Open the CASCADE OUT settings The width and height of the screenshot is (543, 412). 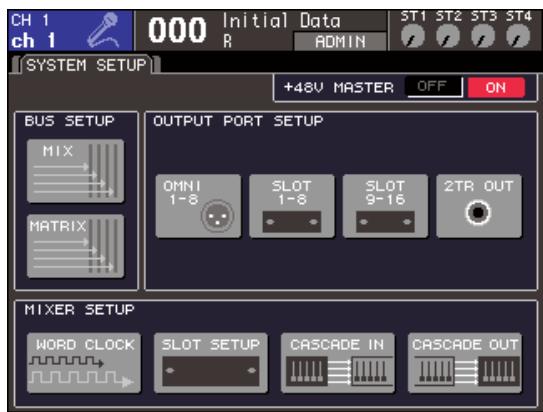pos(465,363)
